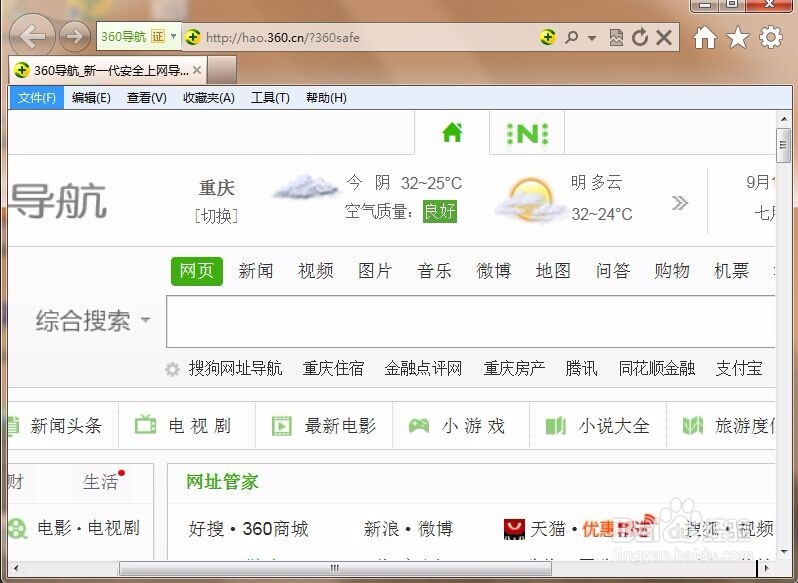This screenshot has height=583, width=798.
Task: Switch city via [切换] link
Action: pos(217,216)
